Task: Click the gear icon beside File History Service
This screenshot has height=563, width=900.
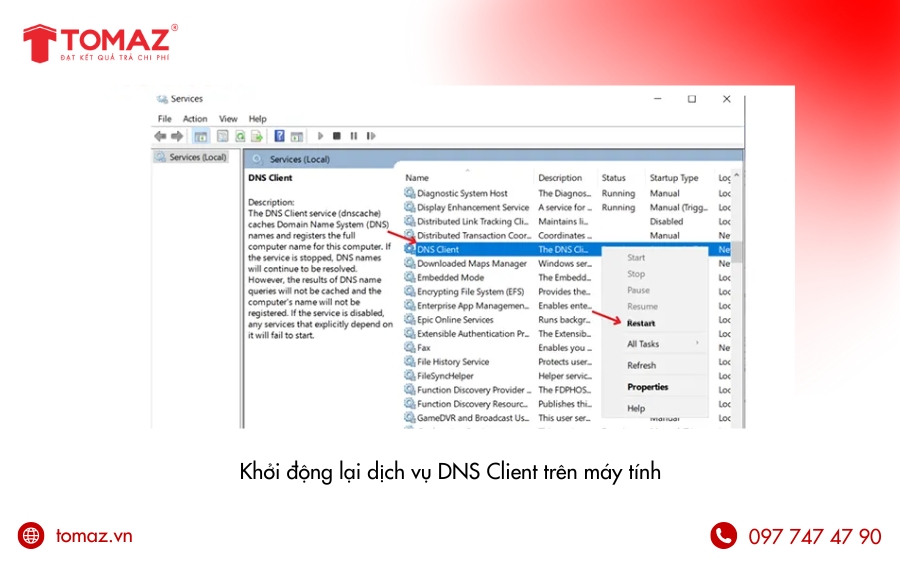Action: [409, 361]
